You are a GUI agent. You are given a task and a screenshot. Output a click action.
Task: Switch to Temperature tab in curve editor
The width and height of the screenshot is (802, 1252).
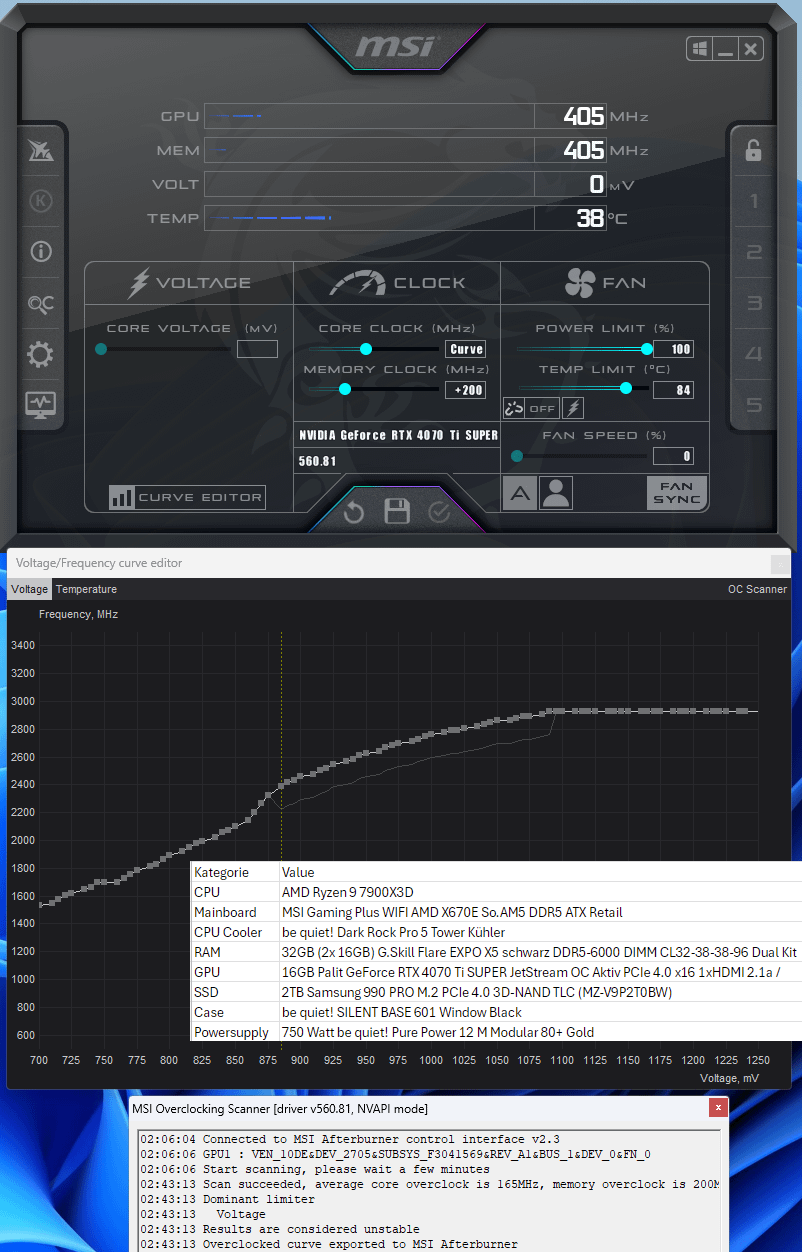[86, 589]
